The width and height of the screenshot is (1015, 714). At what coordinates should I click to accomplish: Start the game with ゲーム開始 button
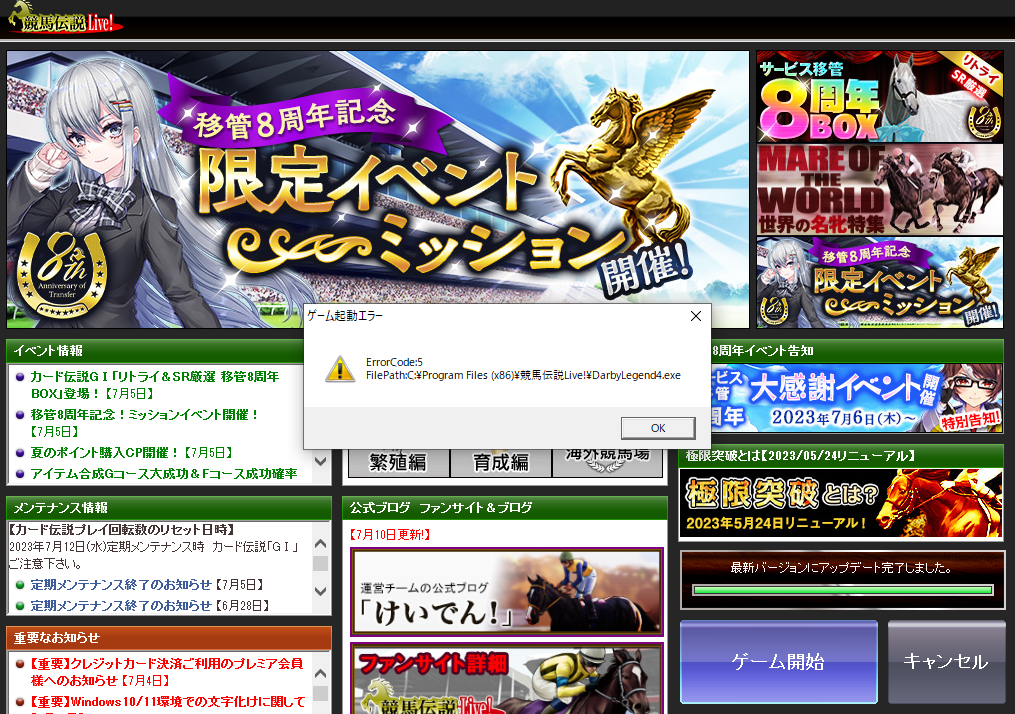coord(779,661)
